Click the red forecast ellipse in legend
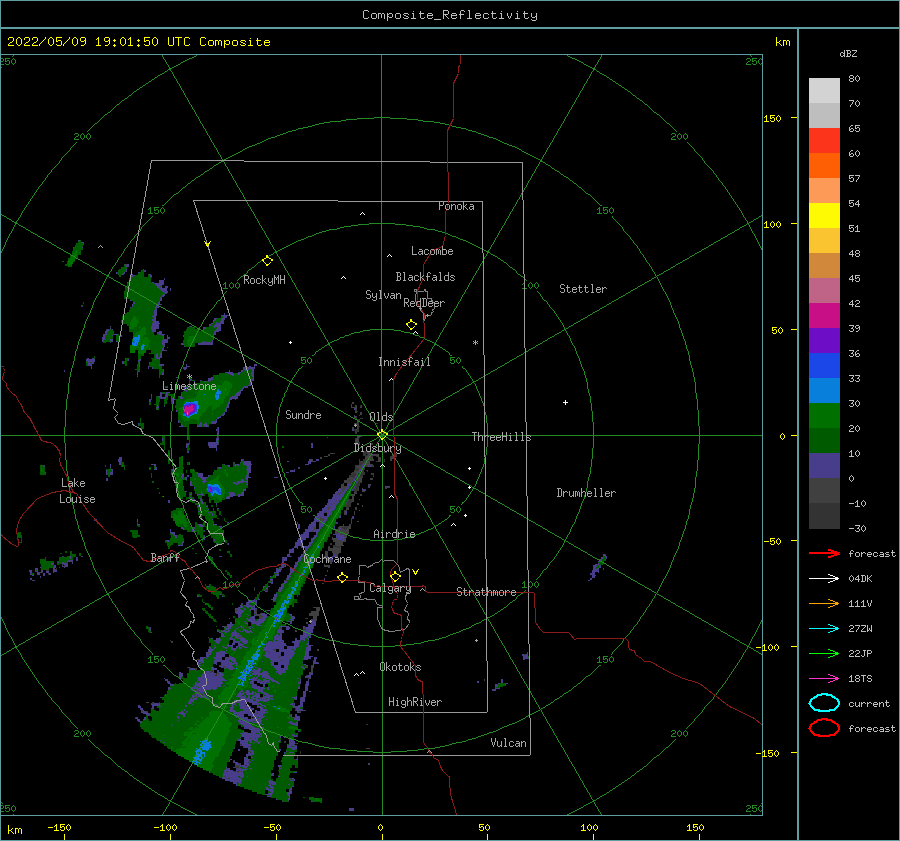 [824, 728]
